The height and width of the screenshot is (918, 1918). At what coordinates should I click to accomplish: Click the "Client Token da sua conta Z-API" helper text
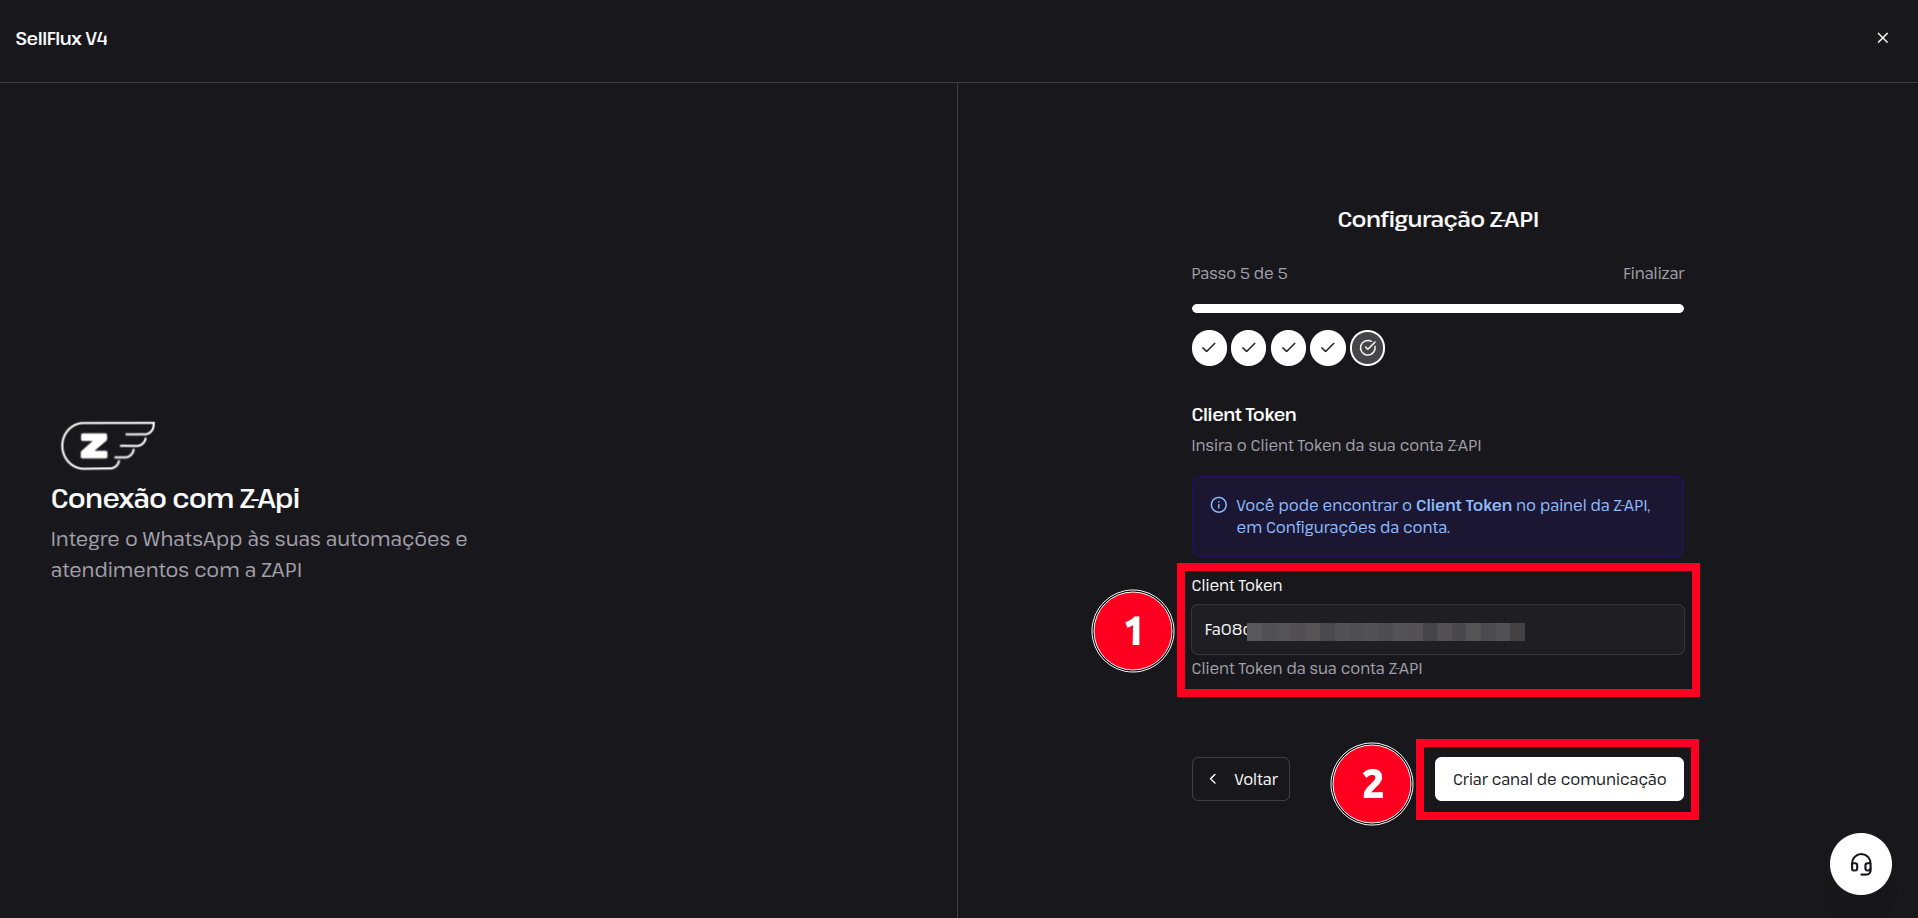point(1306,668)
